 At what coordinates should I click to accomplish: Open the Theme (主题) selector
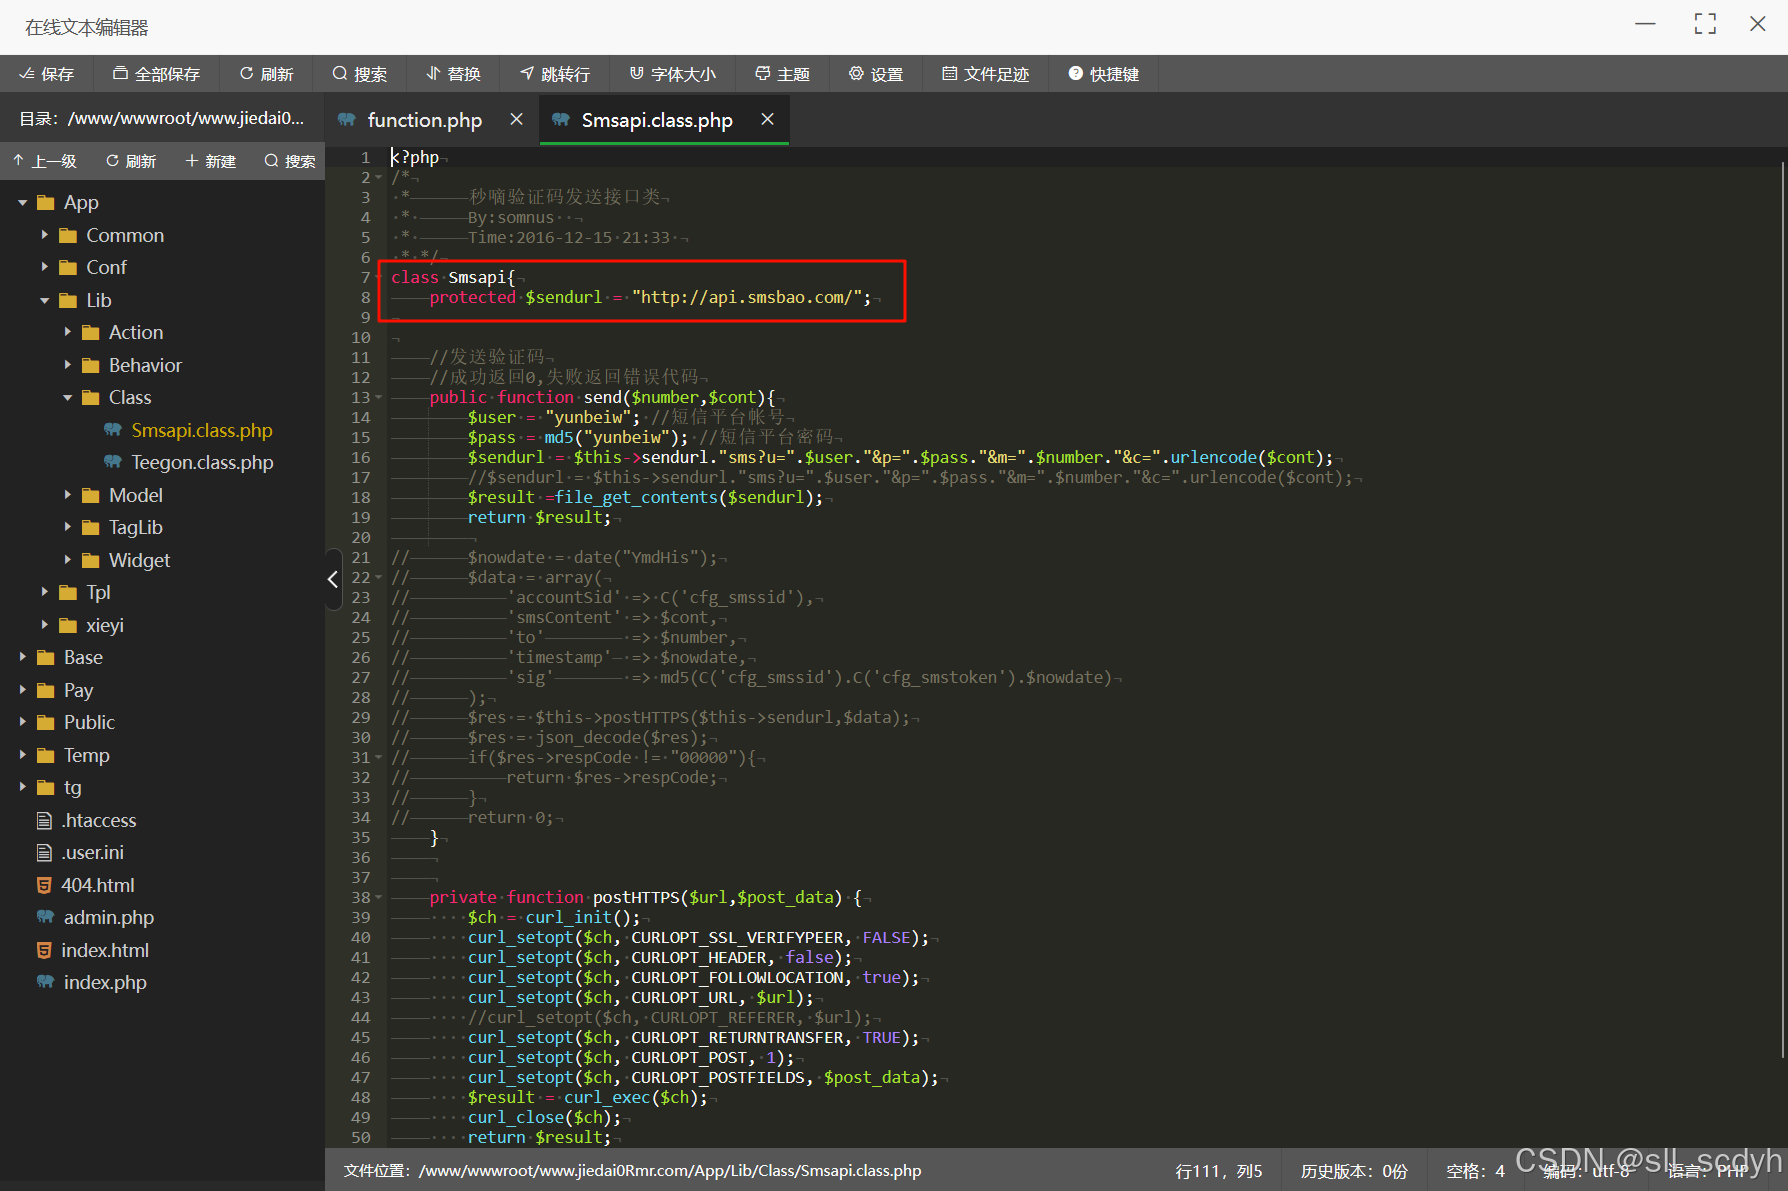782,74
